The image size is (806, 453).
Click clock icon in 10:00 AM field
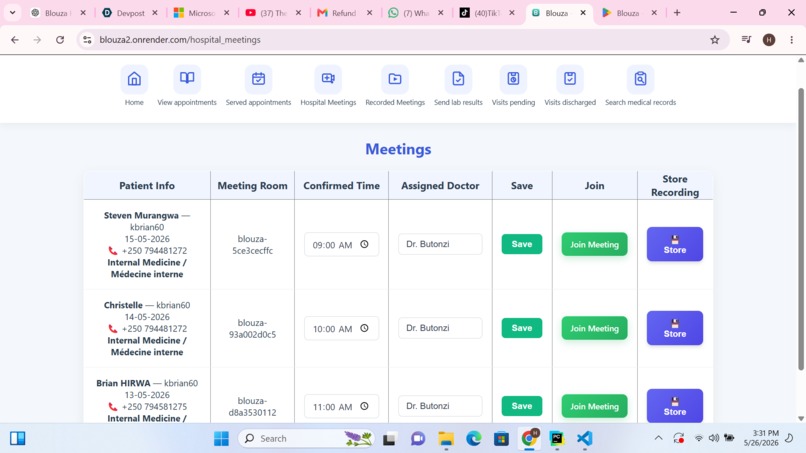(364, 328)
